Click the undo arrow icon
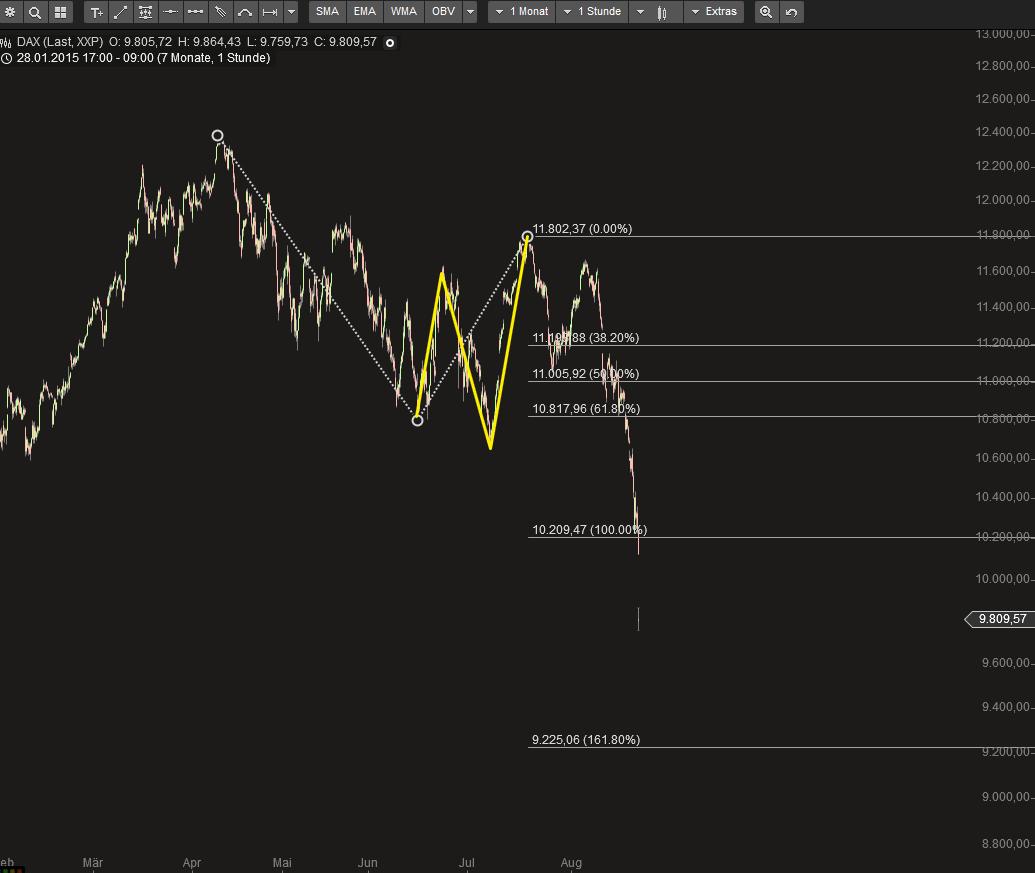Image resolution: width=1035 pixels, height=873 pixels. [x=790, y=12]
